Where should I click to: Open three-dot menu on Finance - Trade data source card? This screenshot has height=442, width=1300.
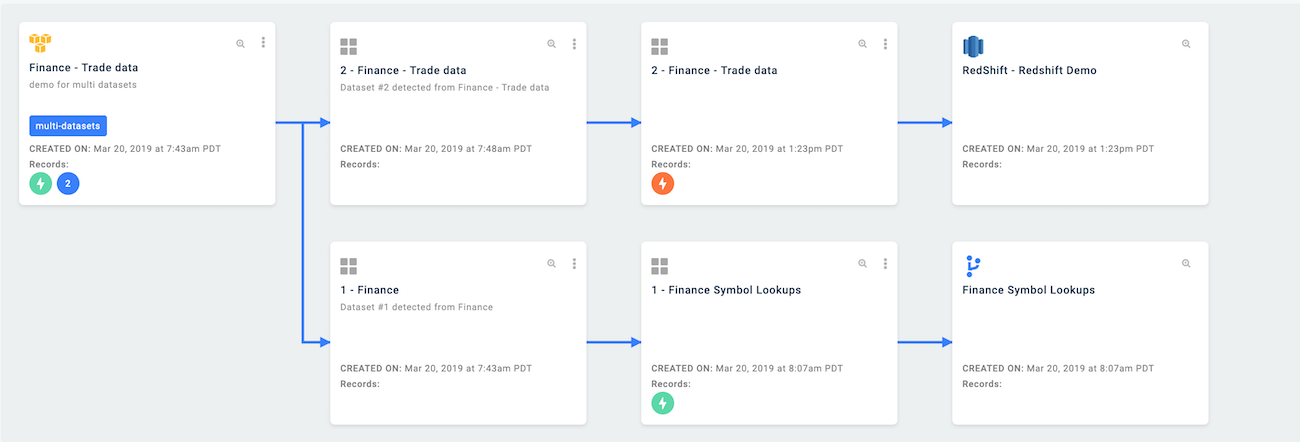263,43
